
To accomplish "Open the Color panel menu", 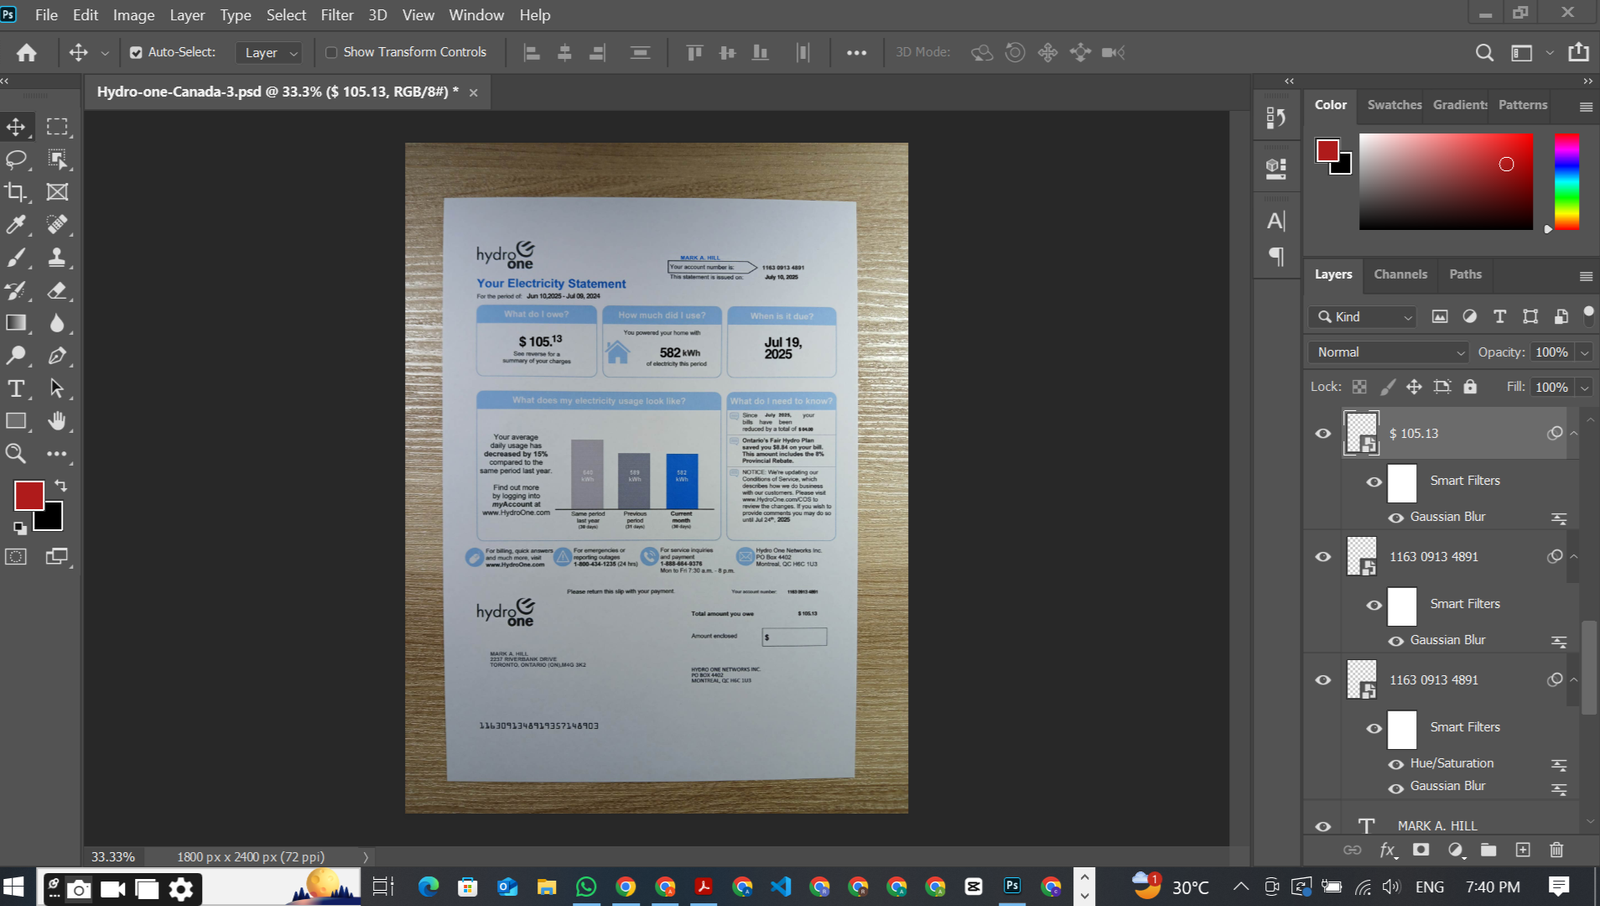I will 1586,107.
